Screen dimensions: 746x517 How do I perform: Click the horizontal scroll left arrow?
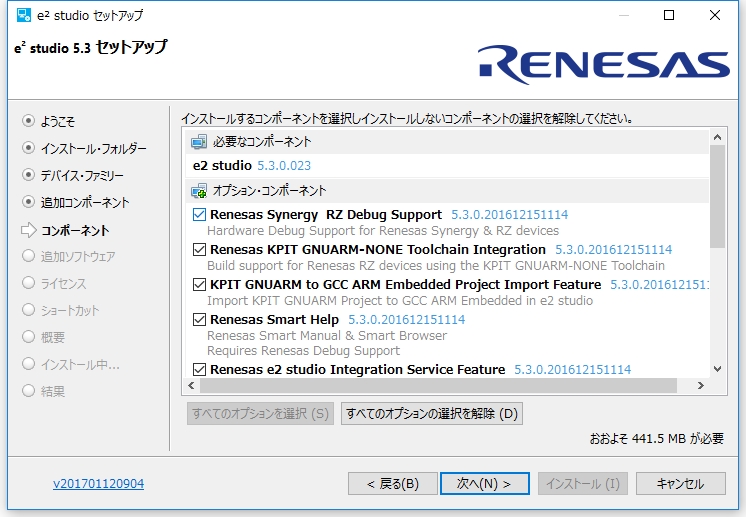pos(191,386)
